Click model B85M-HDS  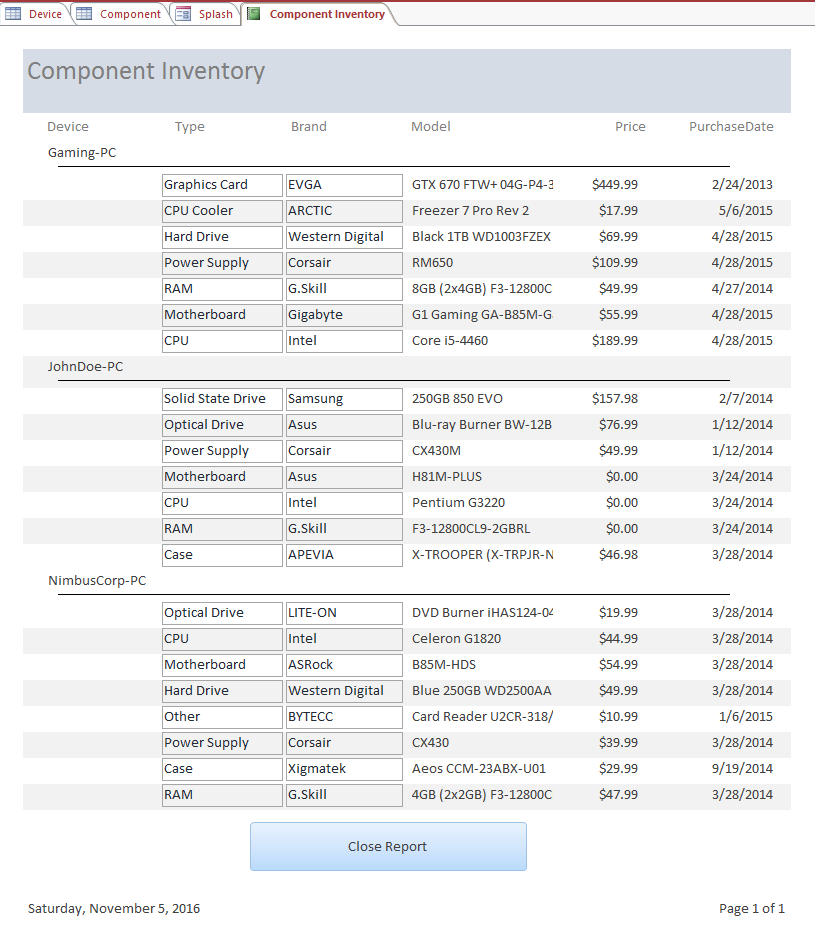[444, 665]
